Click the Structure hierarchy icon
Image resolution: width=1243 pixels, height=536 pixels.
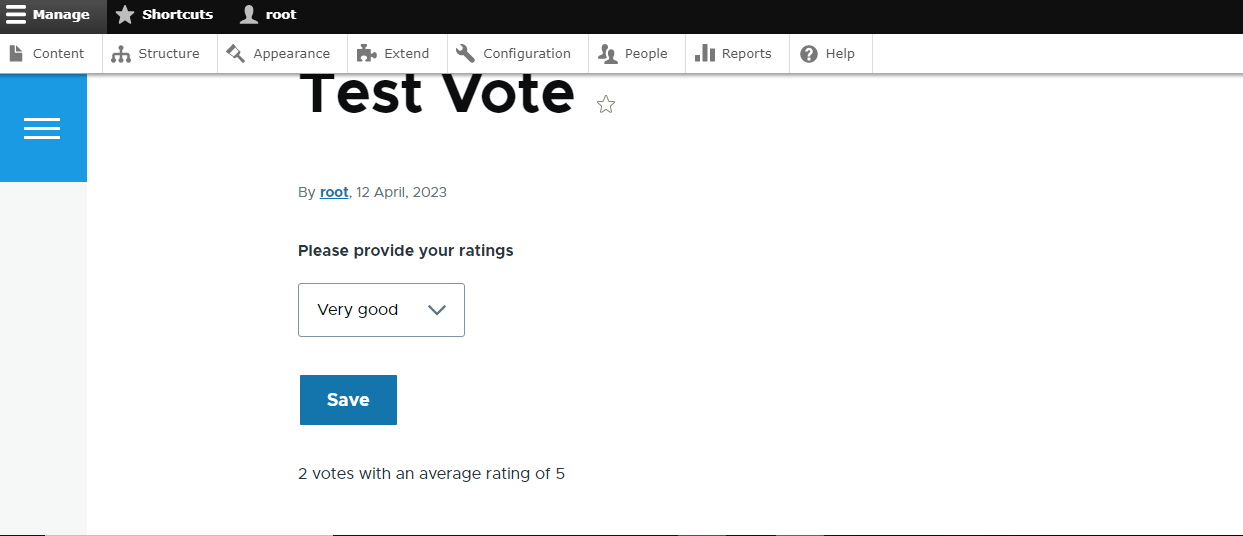(121, 54)
